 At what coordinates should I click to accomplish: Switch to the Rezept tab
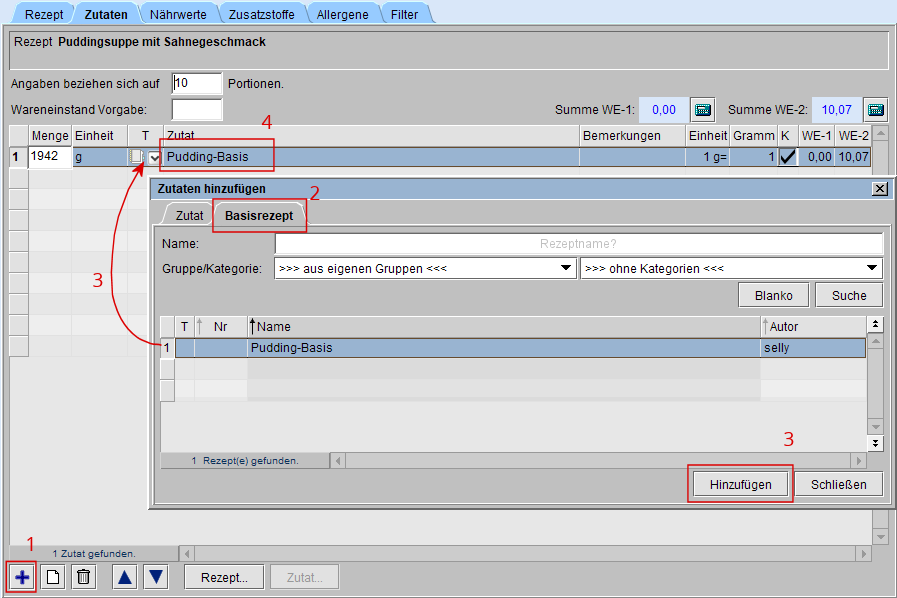point(44,14)
